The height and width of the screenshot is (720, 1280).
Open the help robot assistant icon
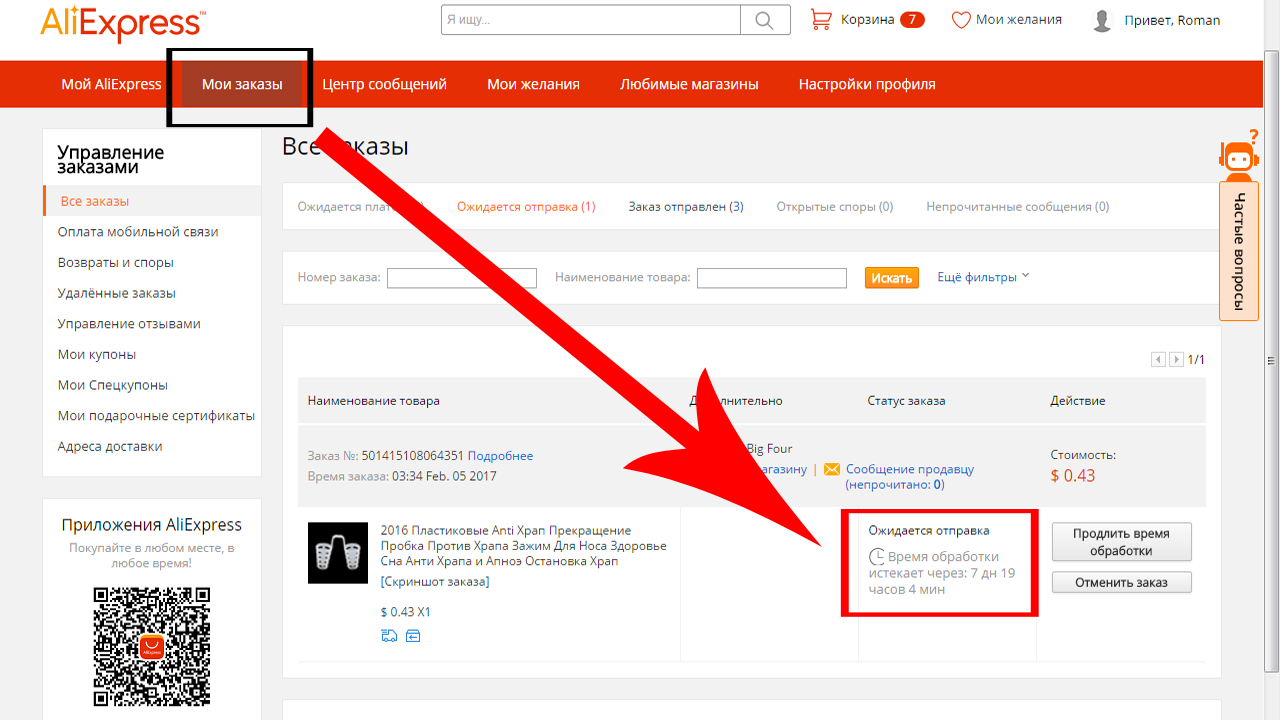1239,155
